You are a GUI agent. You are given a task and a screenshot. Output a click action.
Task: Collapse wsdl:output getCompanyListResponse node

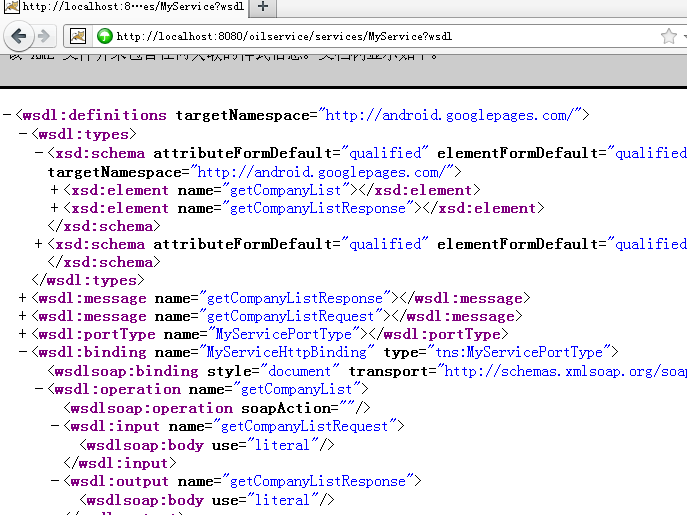[x=55, y=481]
